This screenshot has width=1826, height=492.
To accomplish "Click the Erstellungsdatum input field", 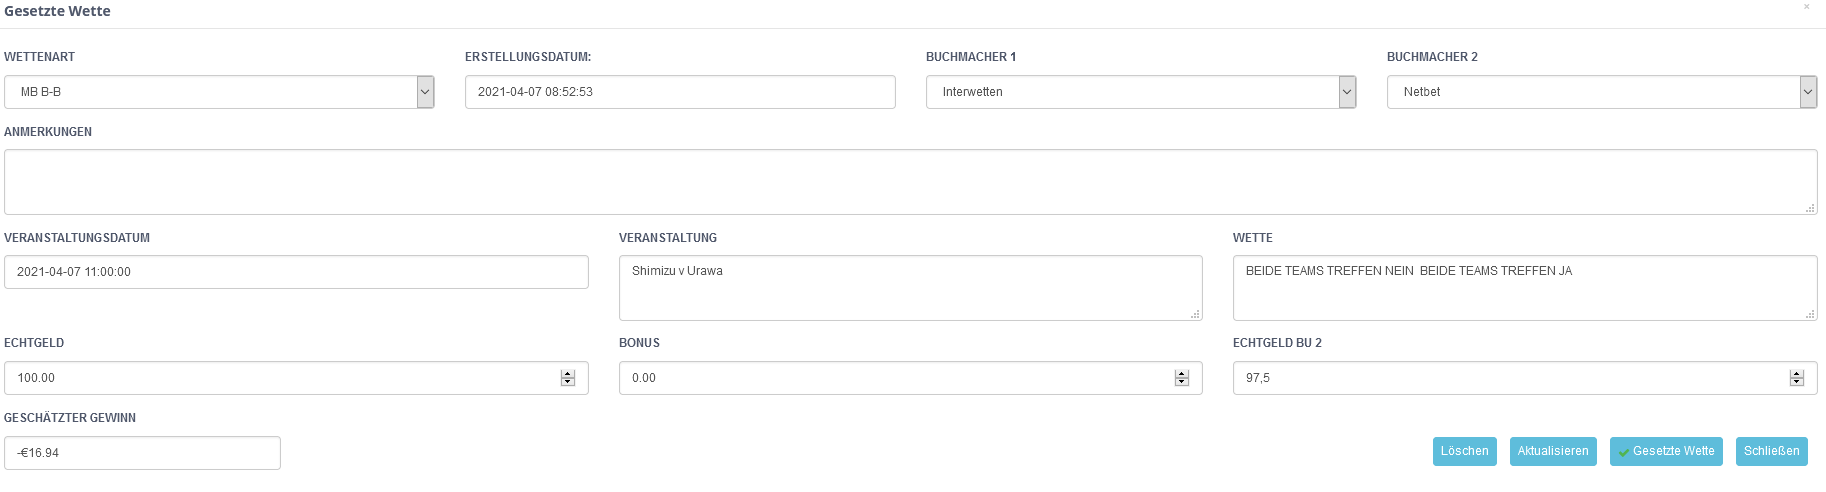I will pyautogui.click(x=680, y=92).
